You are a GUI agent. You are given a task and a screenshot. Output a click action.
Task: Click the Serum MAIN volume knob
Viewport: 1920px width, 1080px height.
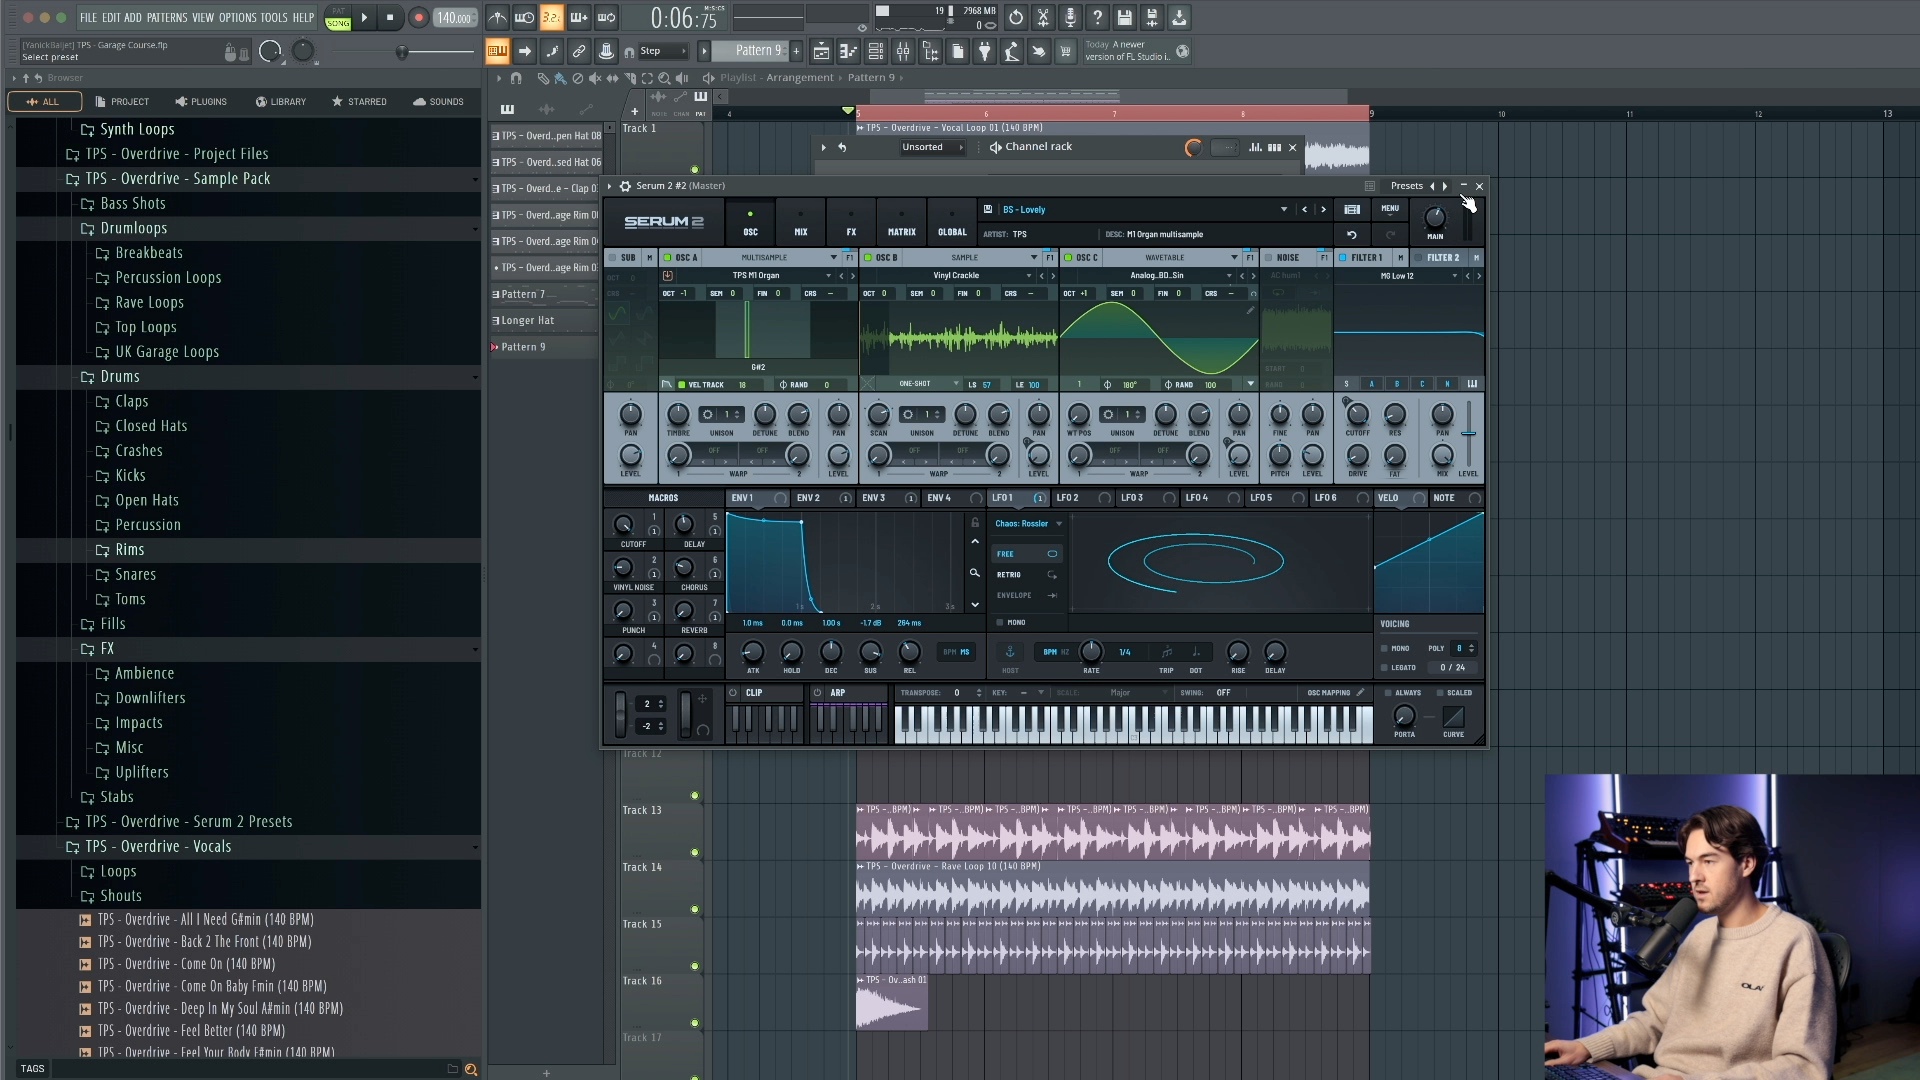[x=1435, y=217]
